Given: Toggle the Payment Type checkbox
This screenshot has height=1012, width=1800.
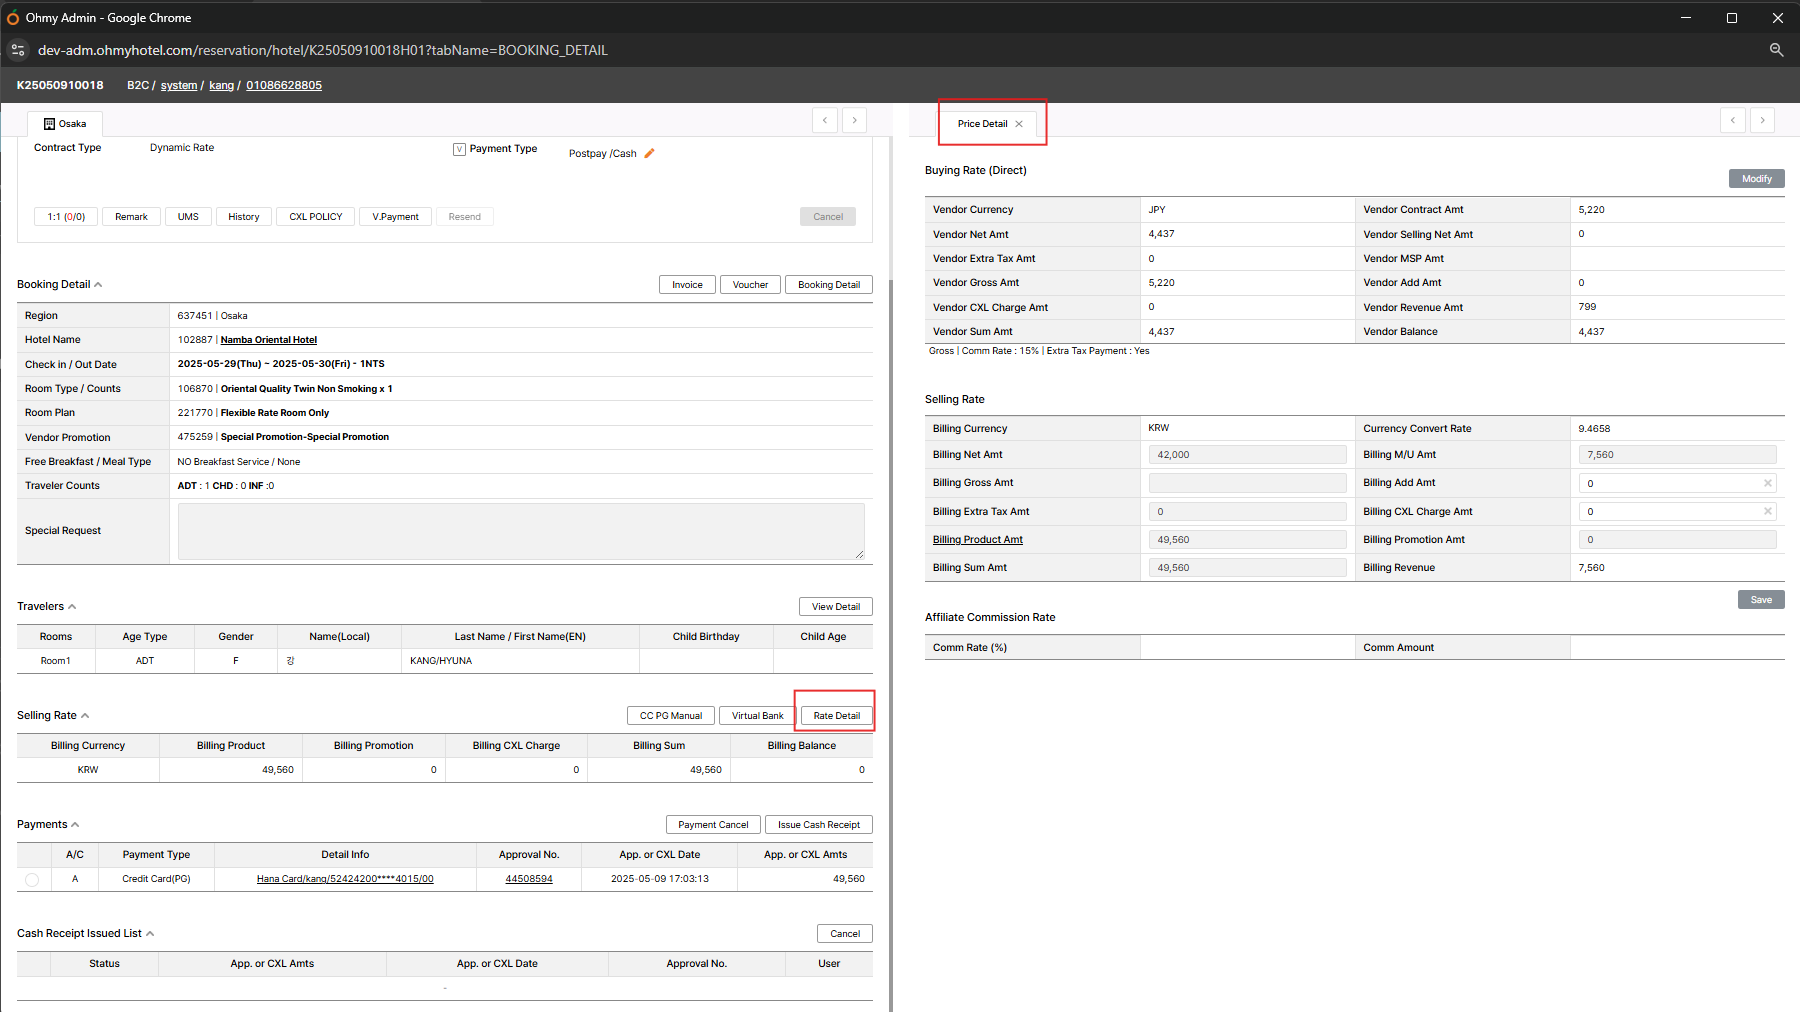Looking at the screenshot, I should pos(459,149).
